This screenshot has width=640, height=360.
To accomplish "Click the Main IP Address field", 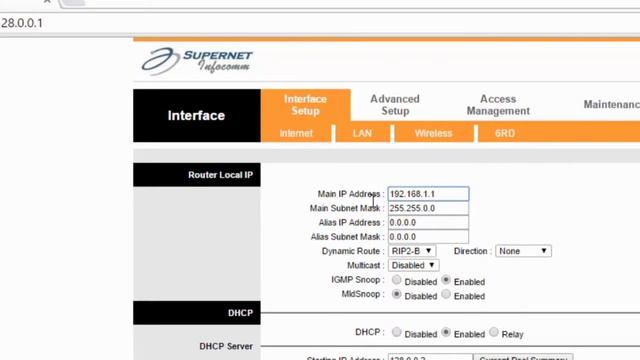I will pyautogui.click(x=428, y=194).
